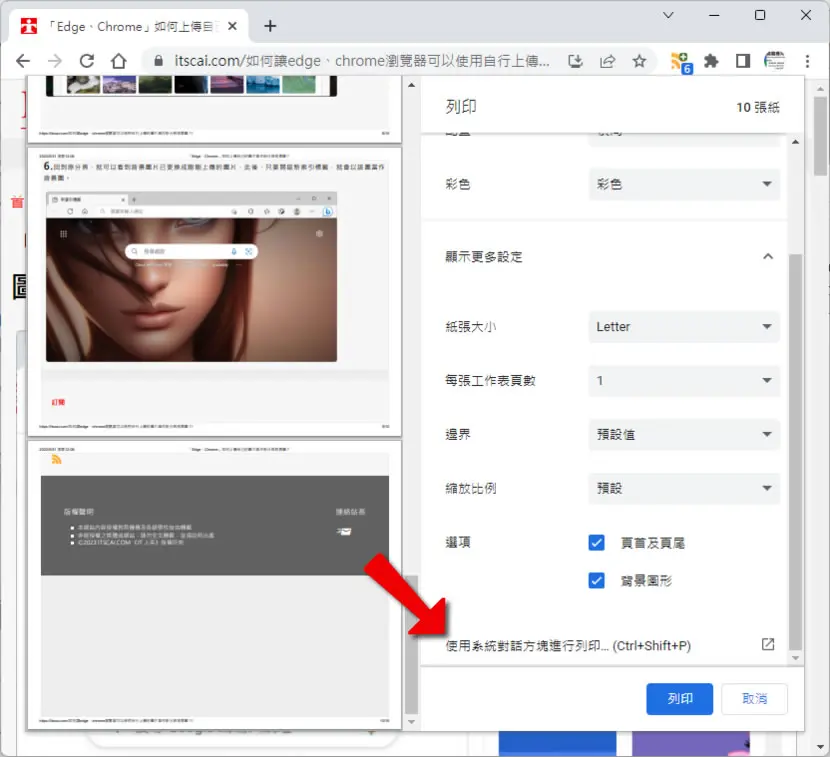Click the browser back arrow
Image resolution: width=830 pixels, height=757 pixels.
click(x=23, y=61)
